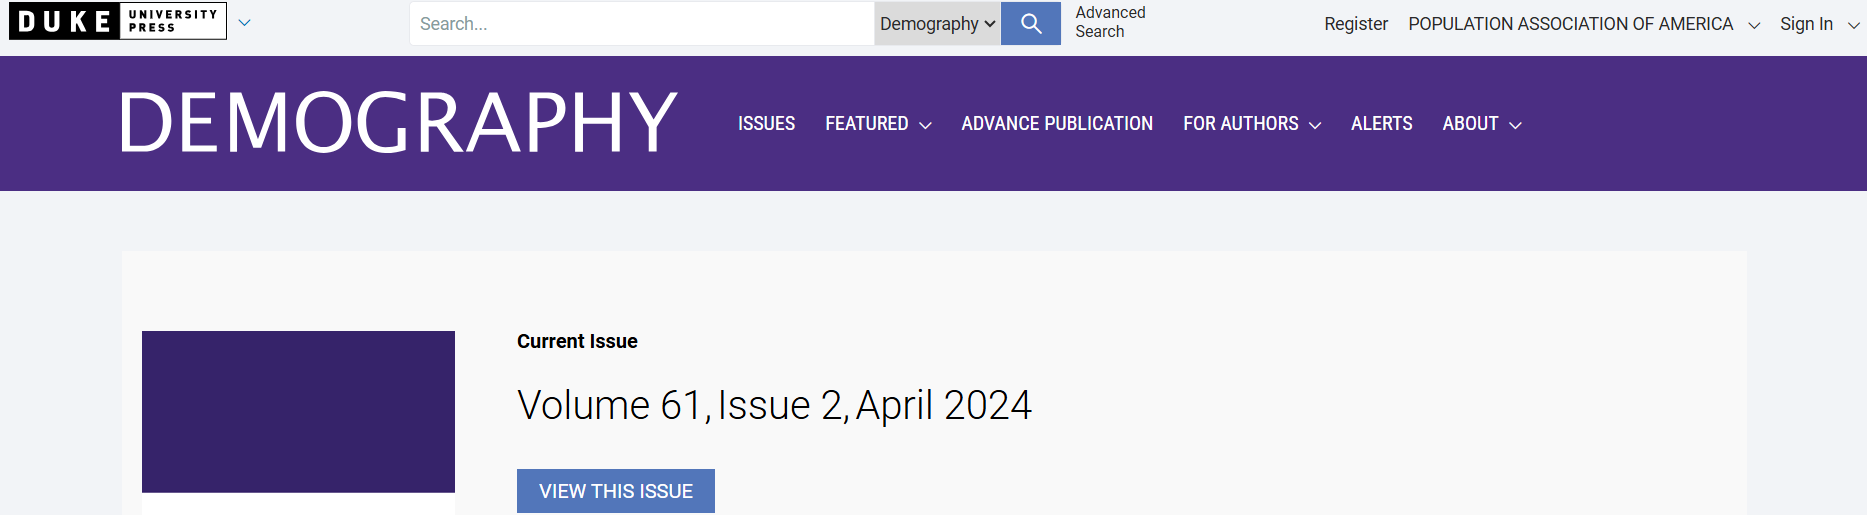
Task: Open the Alerts page
Action: (x=1381, y=124)
